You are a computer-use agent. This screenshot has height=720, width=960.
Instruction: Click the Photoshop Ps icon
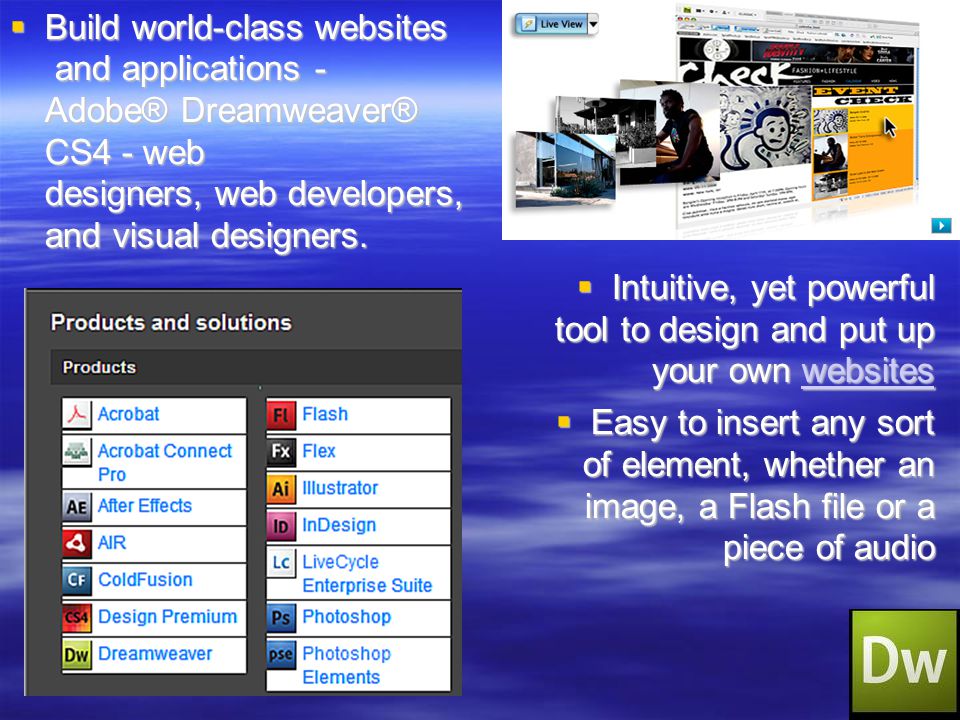tap(281, 617)
